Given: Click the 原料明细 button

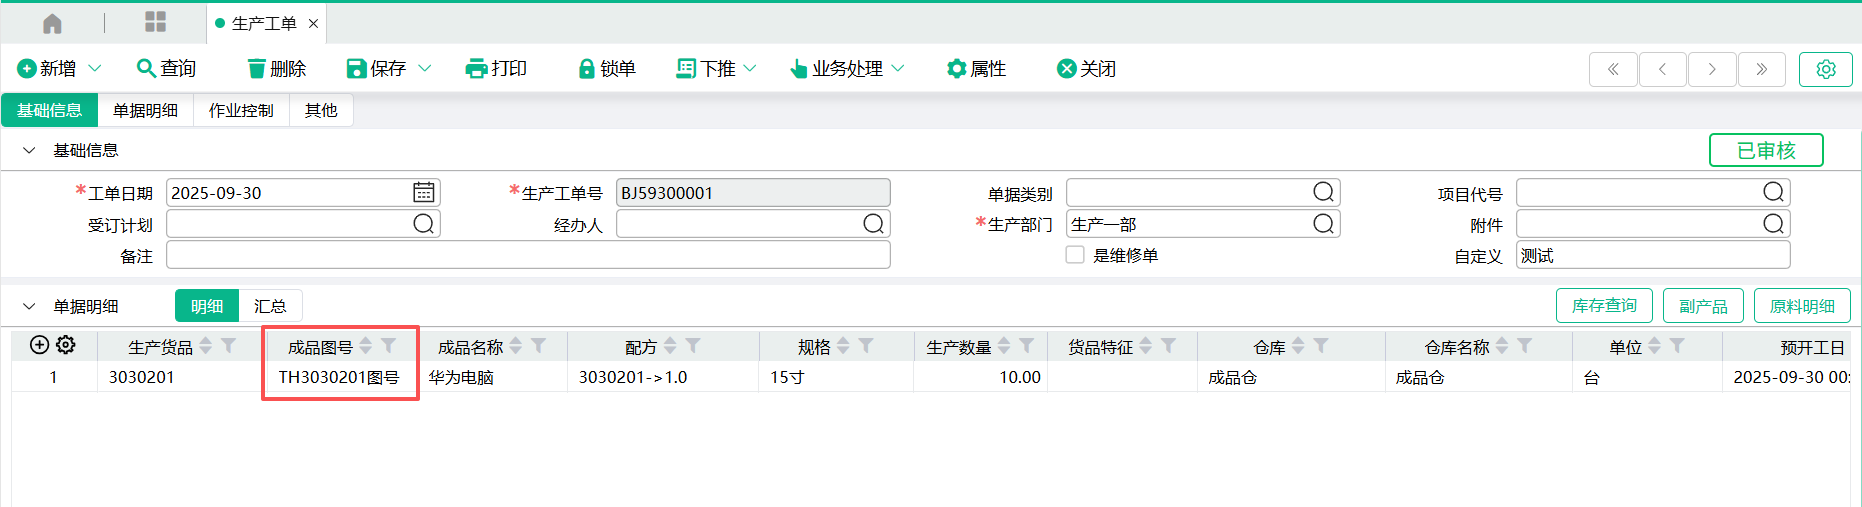Looking at the screenshot, I should (x=1801, y=306).
